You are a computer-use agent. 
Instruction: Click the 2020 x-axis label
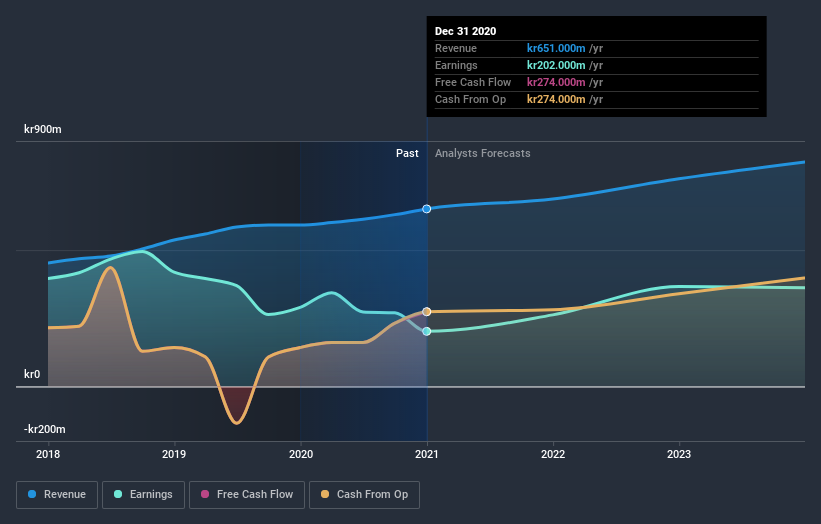(301, 454)
